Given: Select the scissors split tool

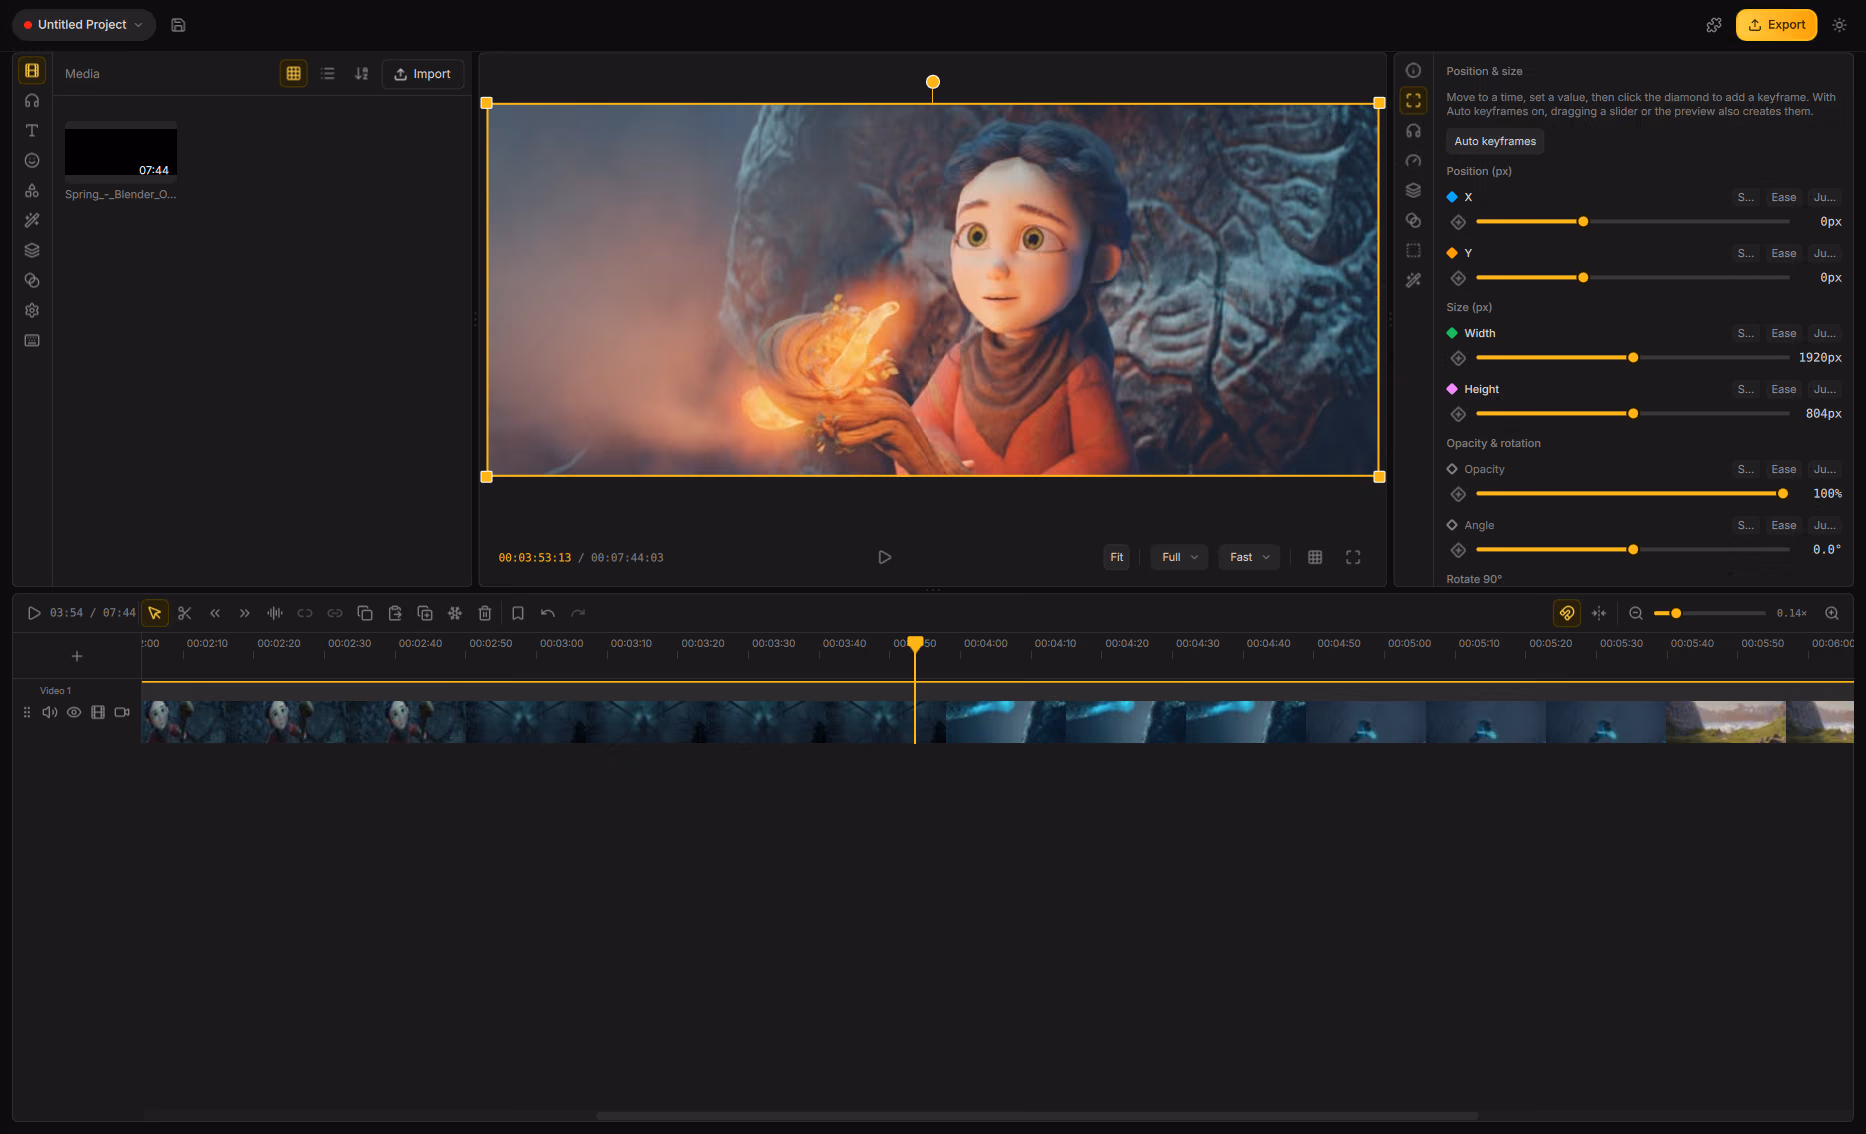Looking at the screenshot, I should [x=185, y=613].
